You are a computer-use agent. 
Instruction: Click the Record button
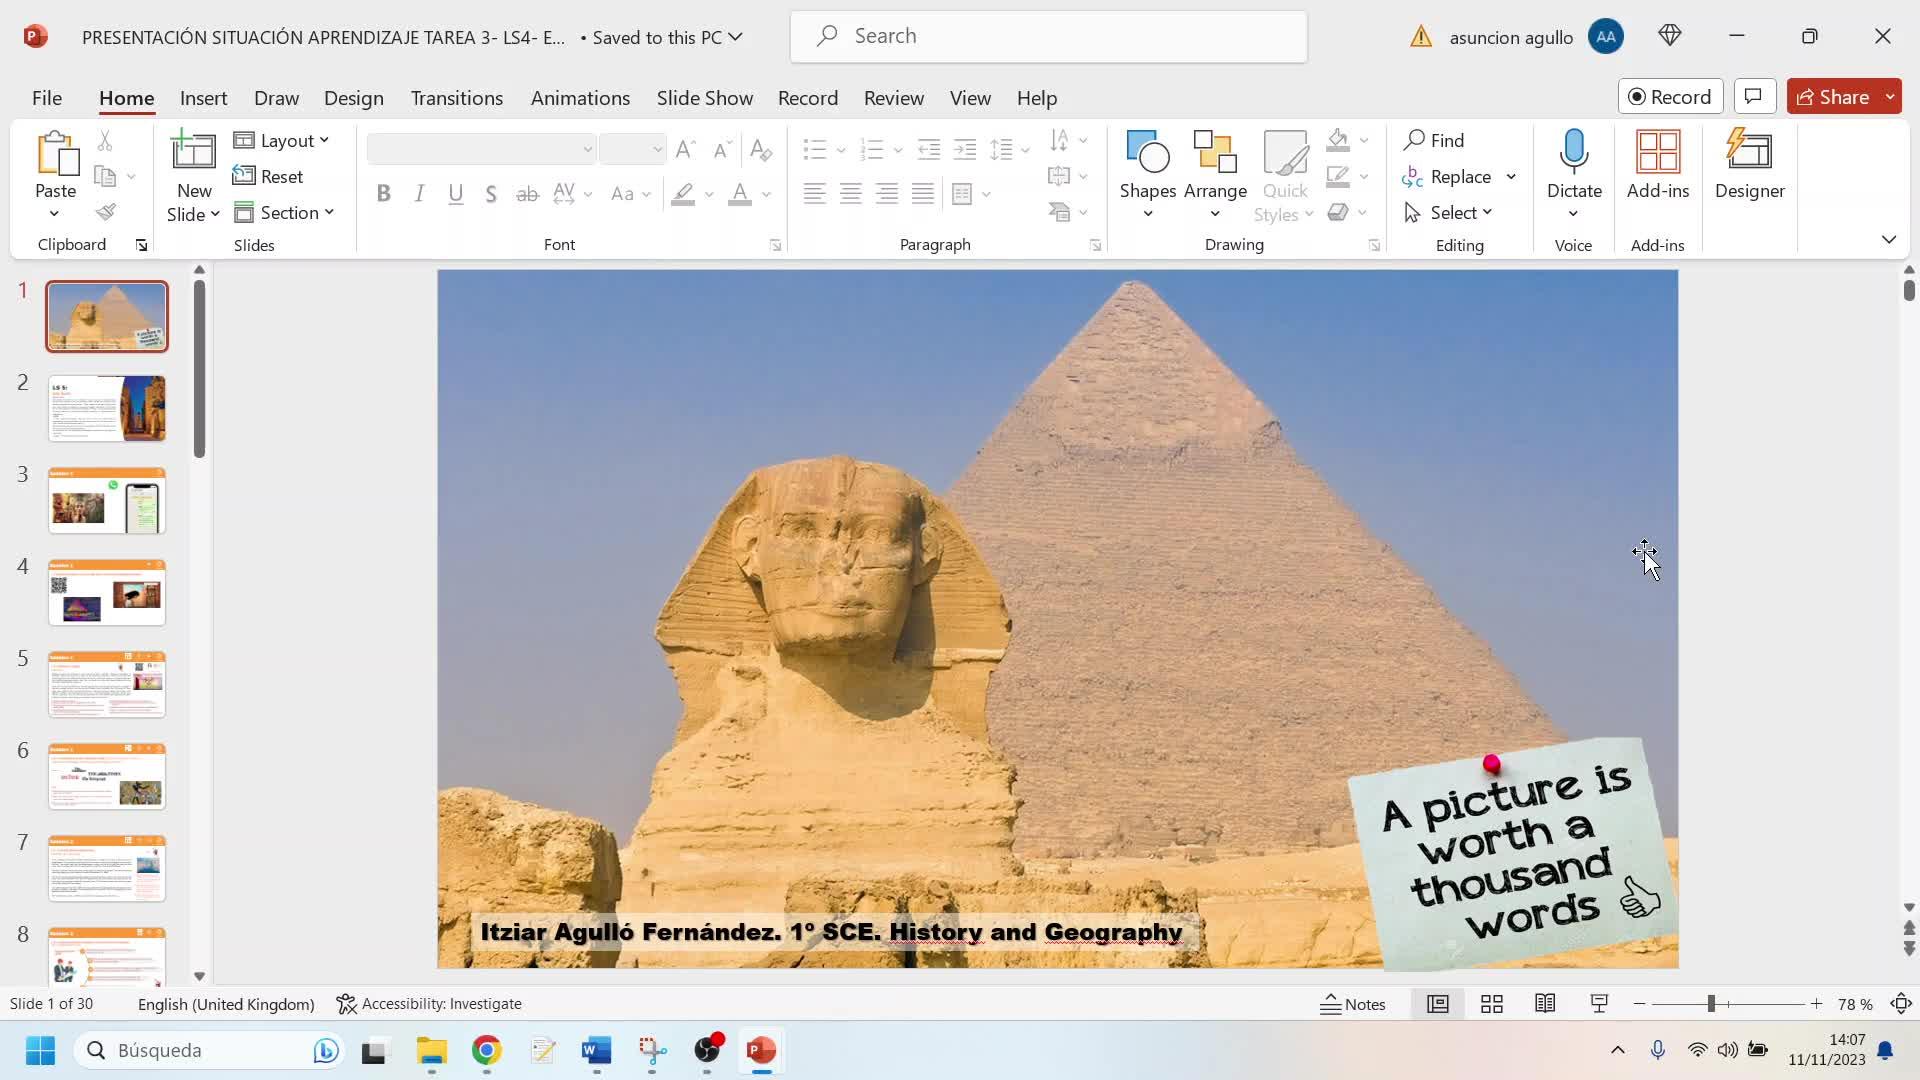tap(1669, 97)
